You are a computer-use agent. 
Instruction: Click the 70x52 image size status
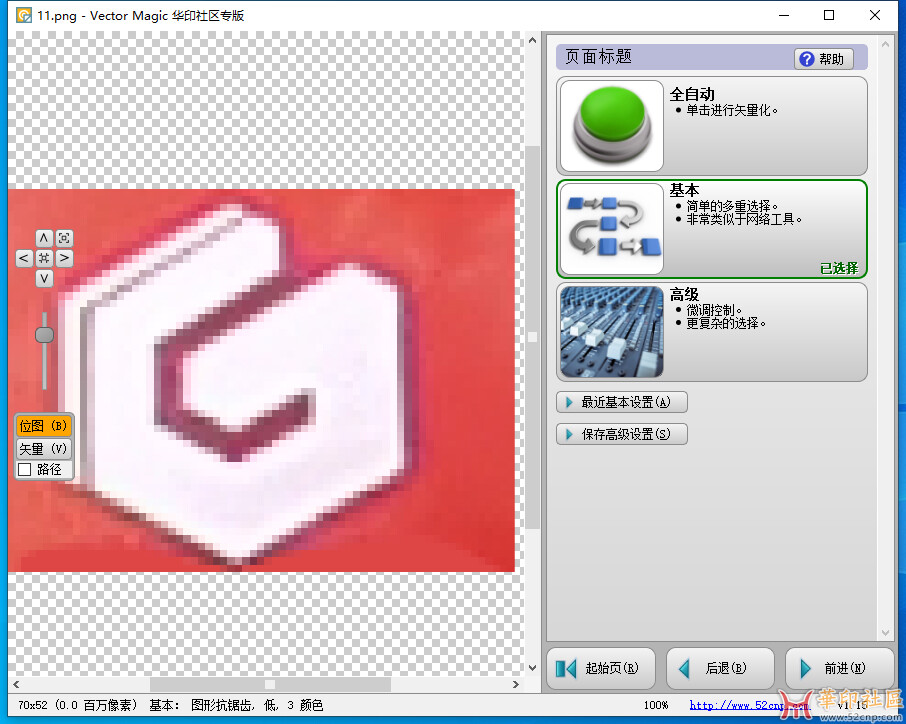[77, 705]
